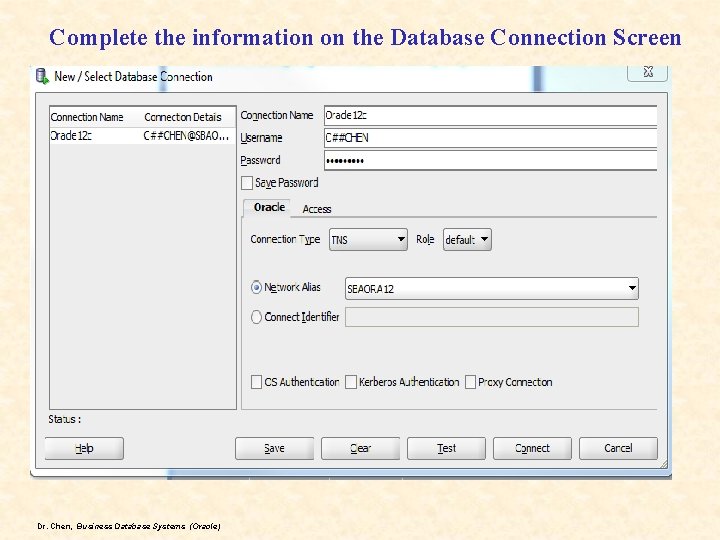Expand the Network Alias SEAORA12 combo box
The height and width of the screenshot is (540, 720).
(492, 289)
